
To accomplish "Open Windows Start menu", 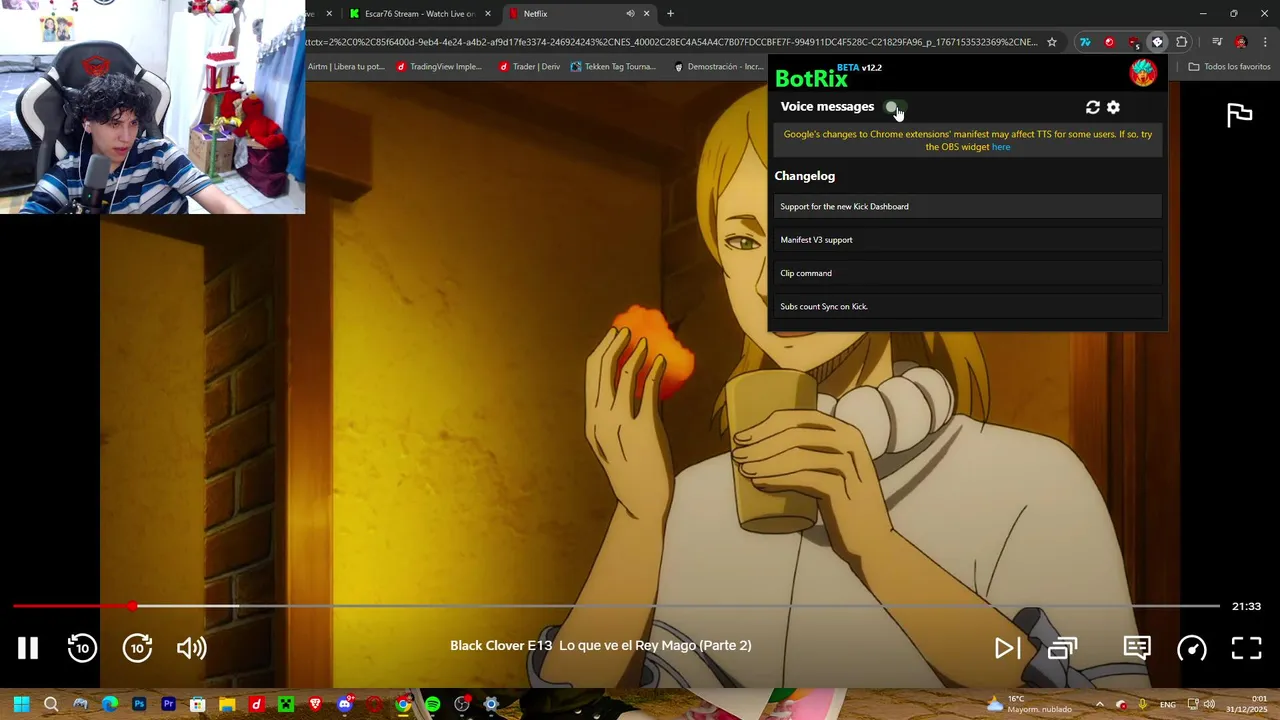I will click(x=21, y=704).
